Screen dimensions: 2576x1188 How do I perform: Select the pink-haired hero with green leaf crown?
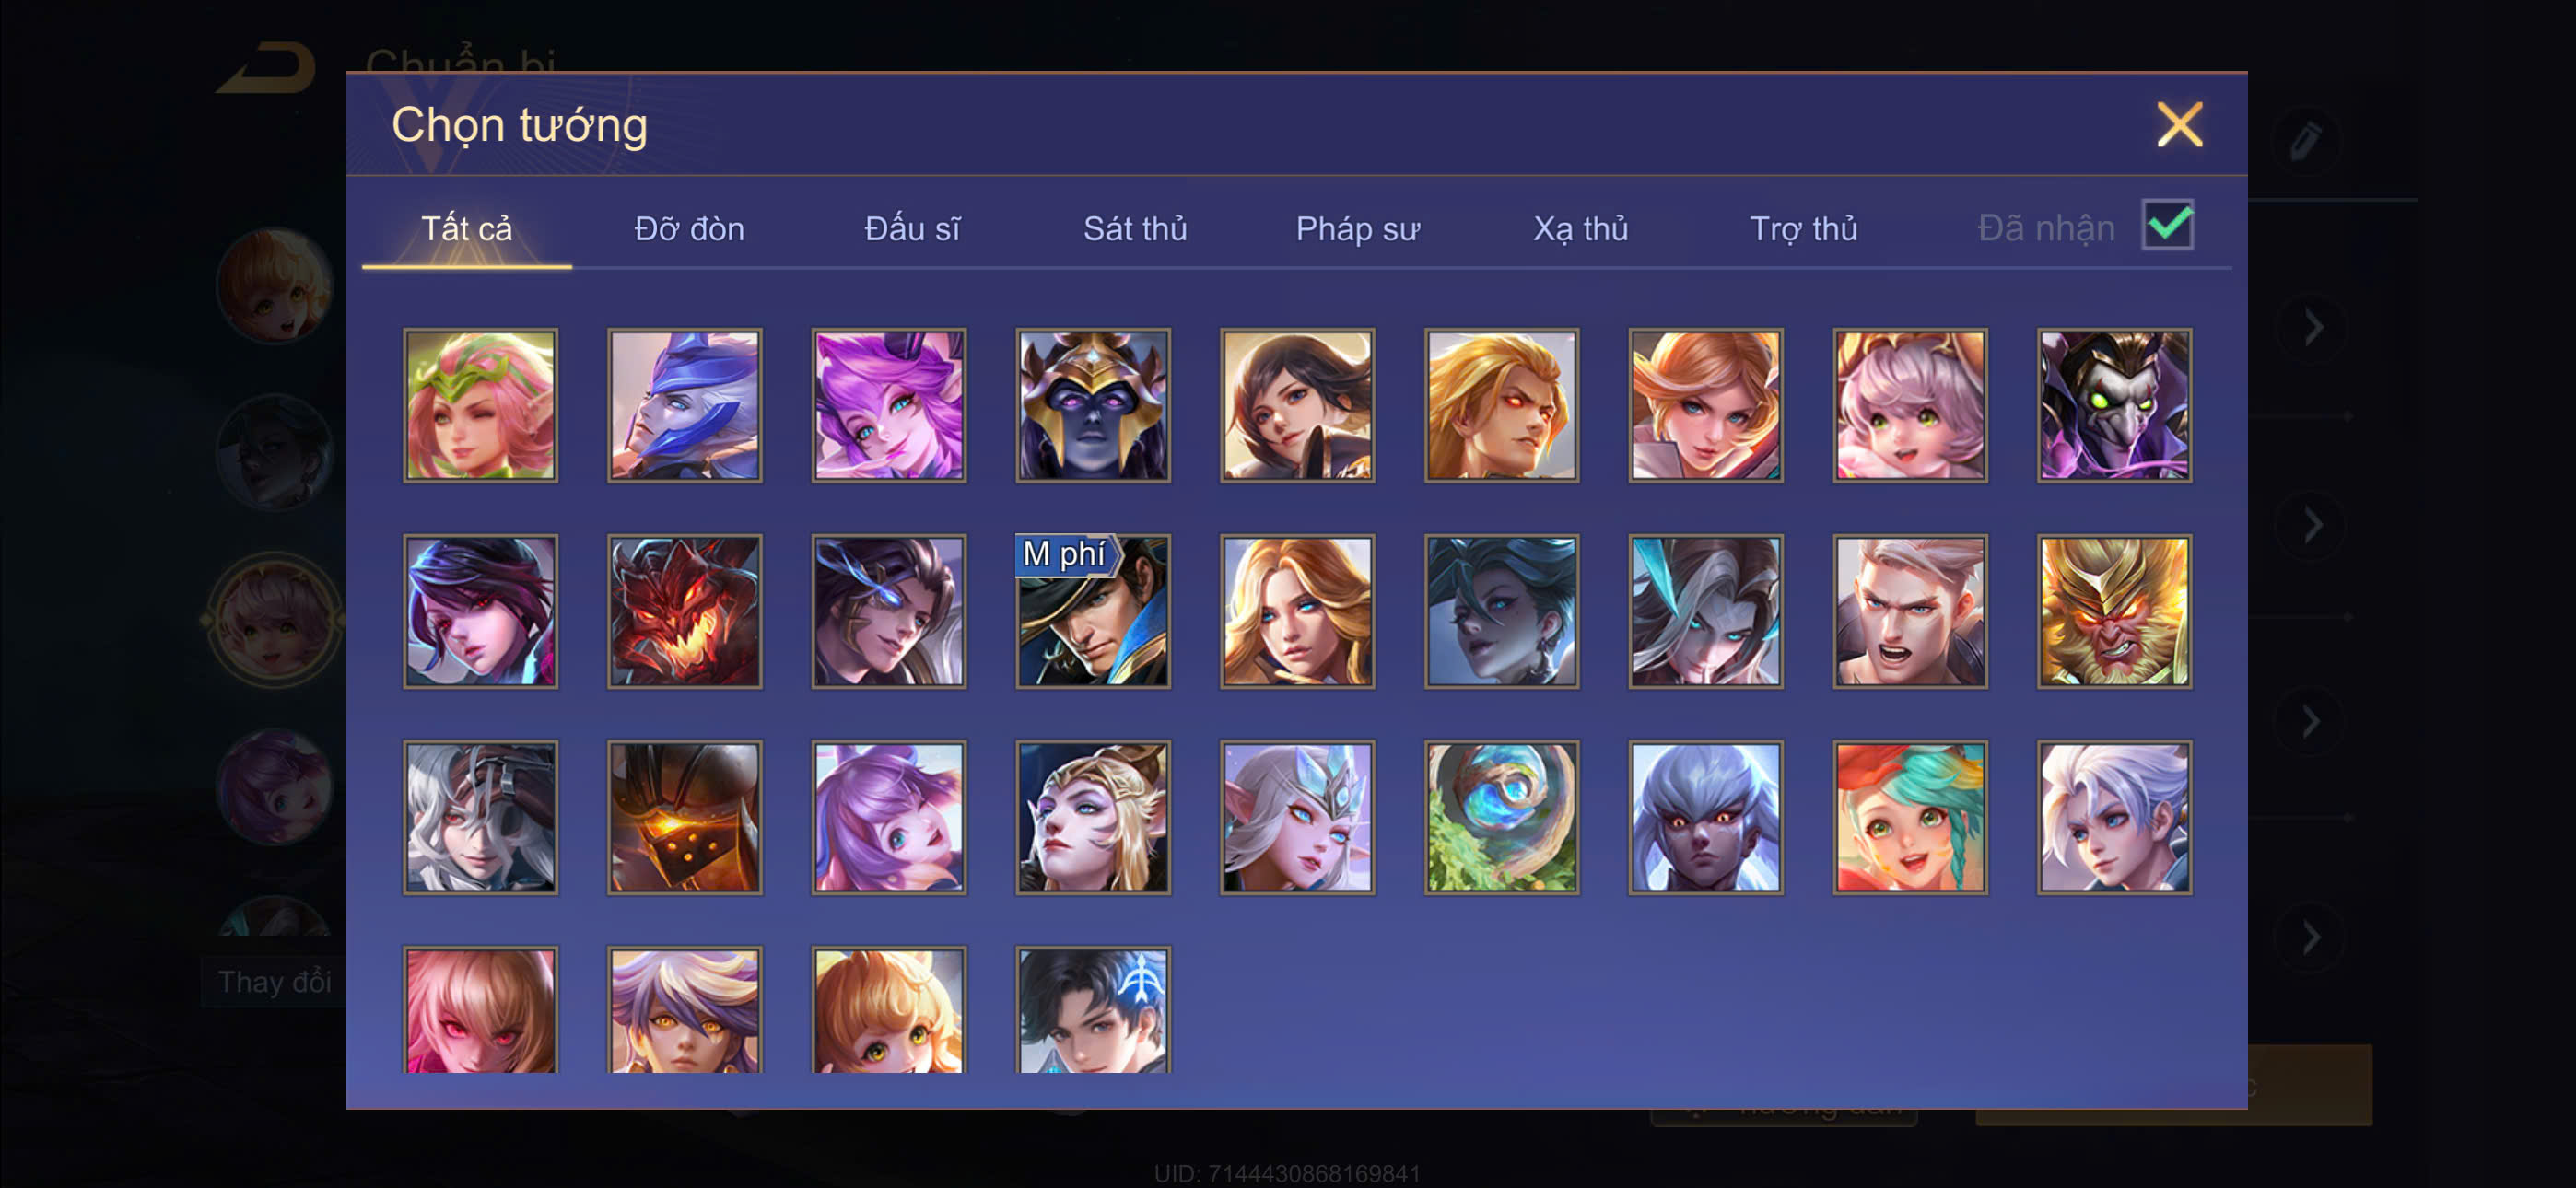(x=481, y=405)
